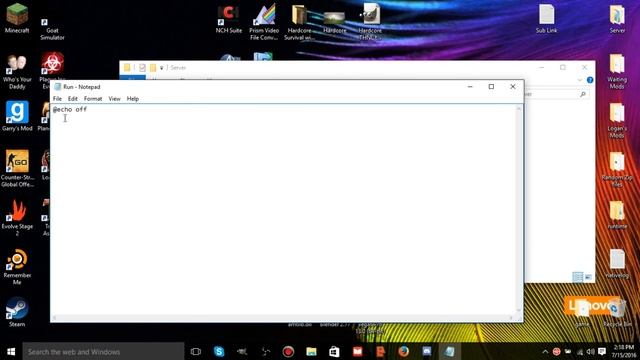Select the Garry's Mod desktop icon

(x=17, y=116)
